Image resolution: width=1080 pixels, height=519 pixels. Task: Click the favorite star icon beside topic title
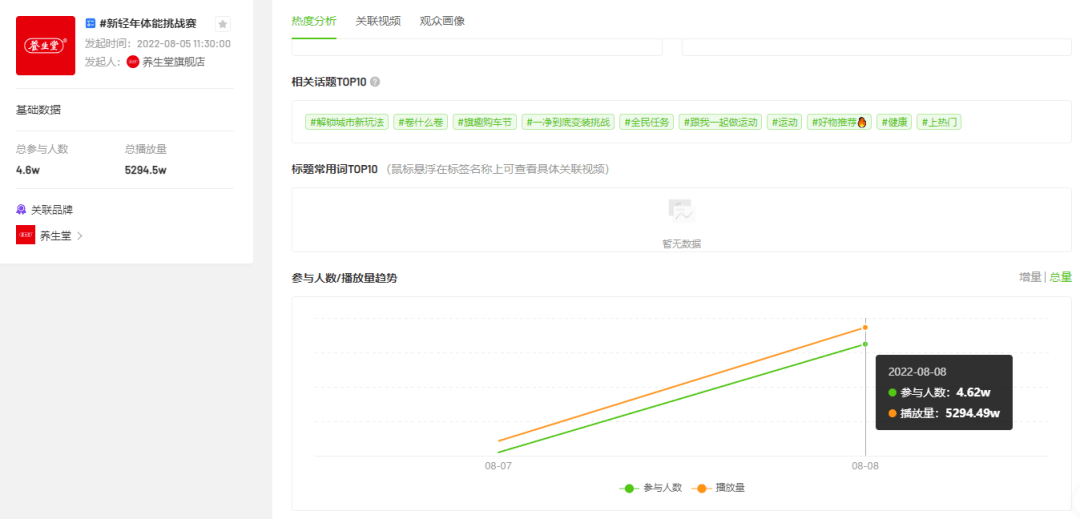click(x=222, y=24)
